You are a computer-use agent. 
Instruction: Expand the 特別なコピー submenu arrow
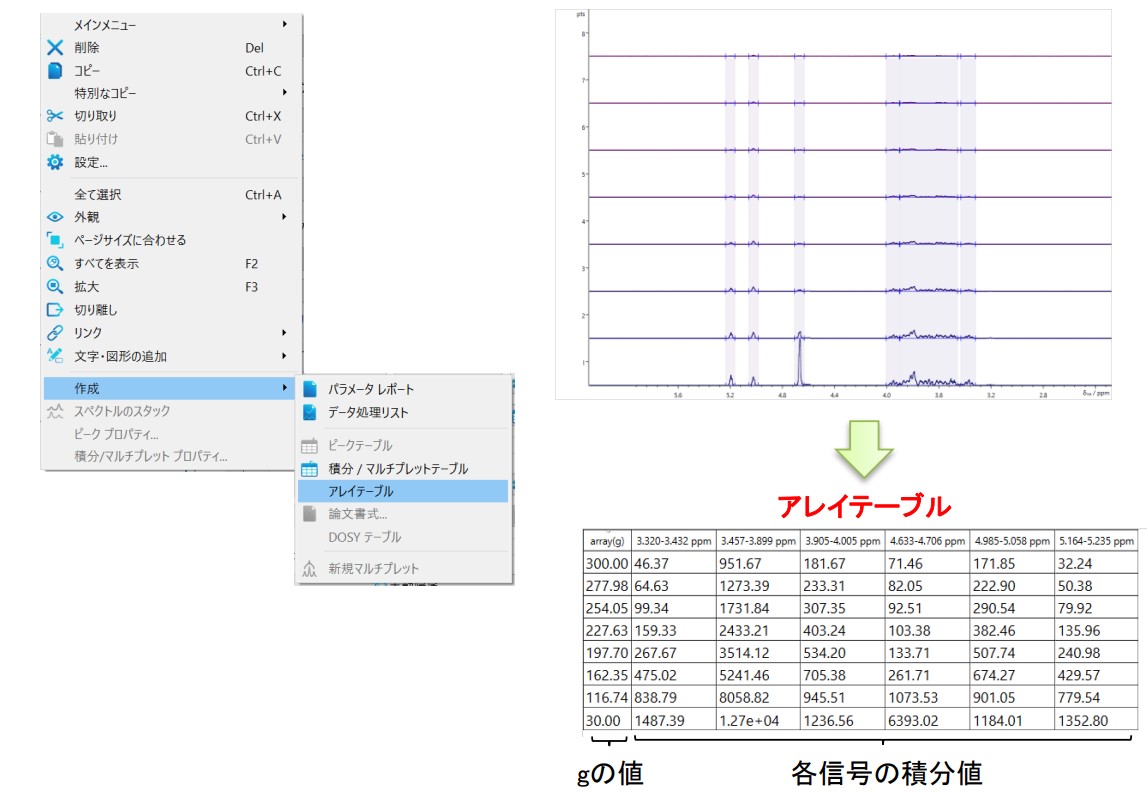click(x=284, y=93)
